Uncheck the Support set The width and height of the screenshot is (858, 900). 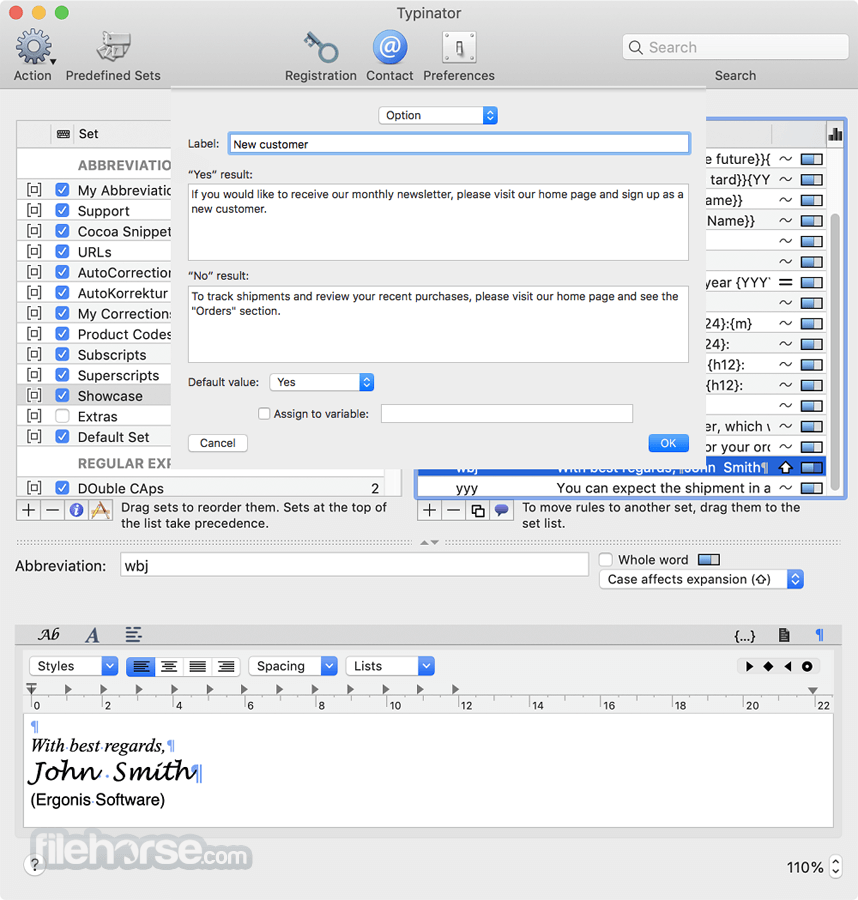(x=62, y=211)
